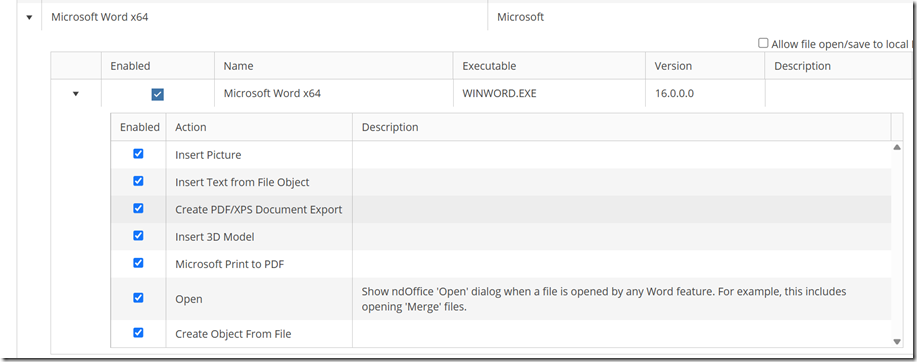This screenshot has width=917, height=362.
Task: Click the ndOffice 'Open' dialog description text
Action: pyautogui.click(x=604, y=299)
